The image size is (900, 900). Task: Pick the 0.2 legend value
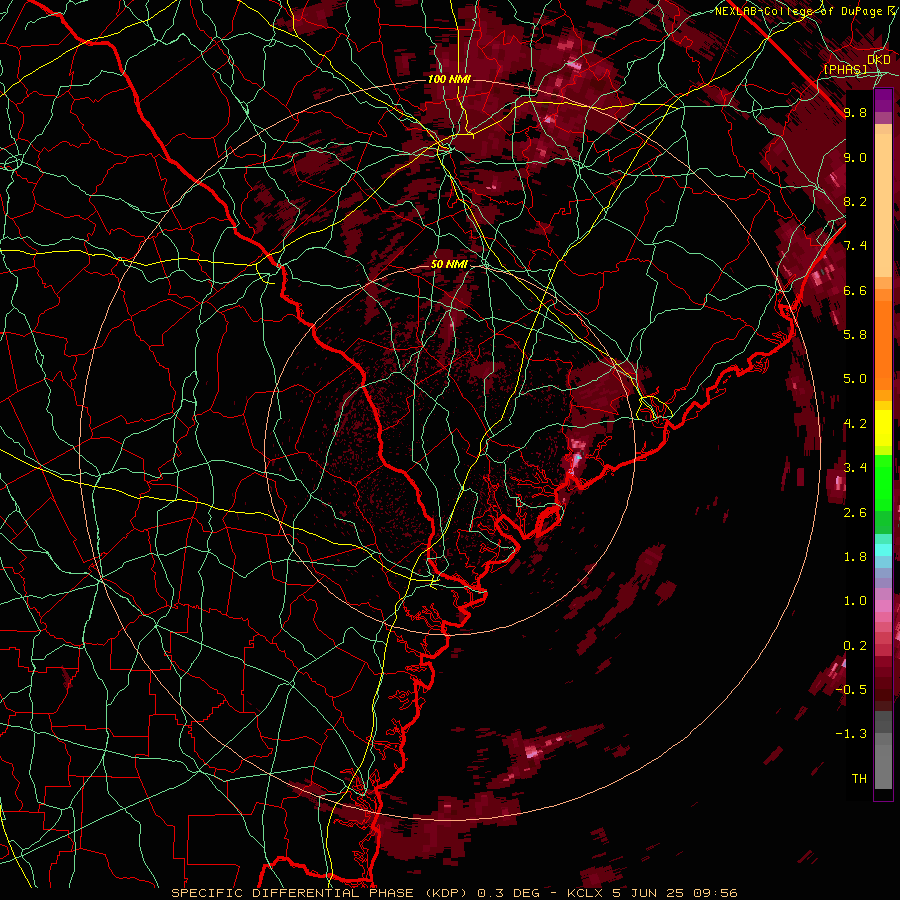coord(855,646)
